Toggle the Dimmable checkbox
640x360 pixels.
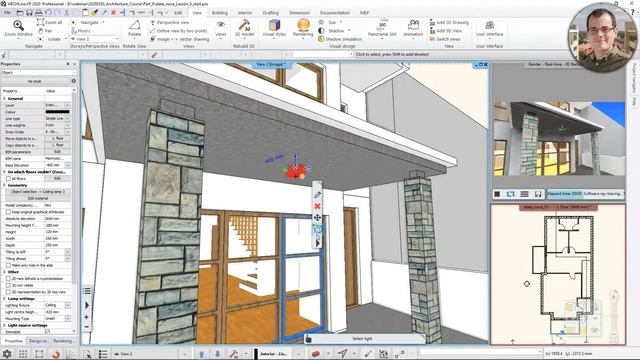click(47, 332)
